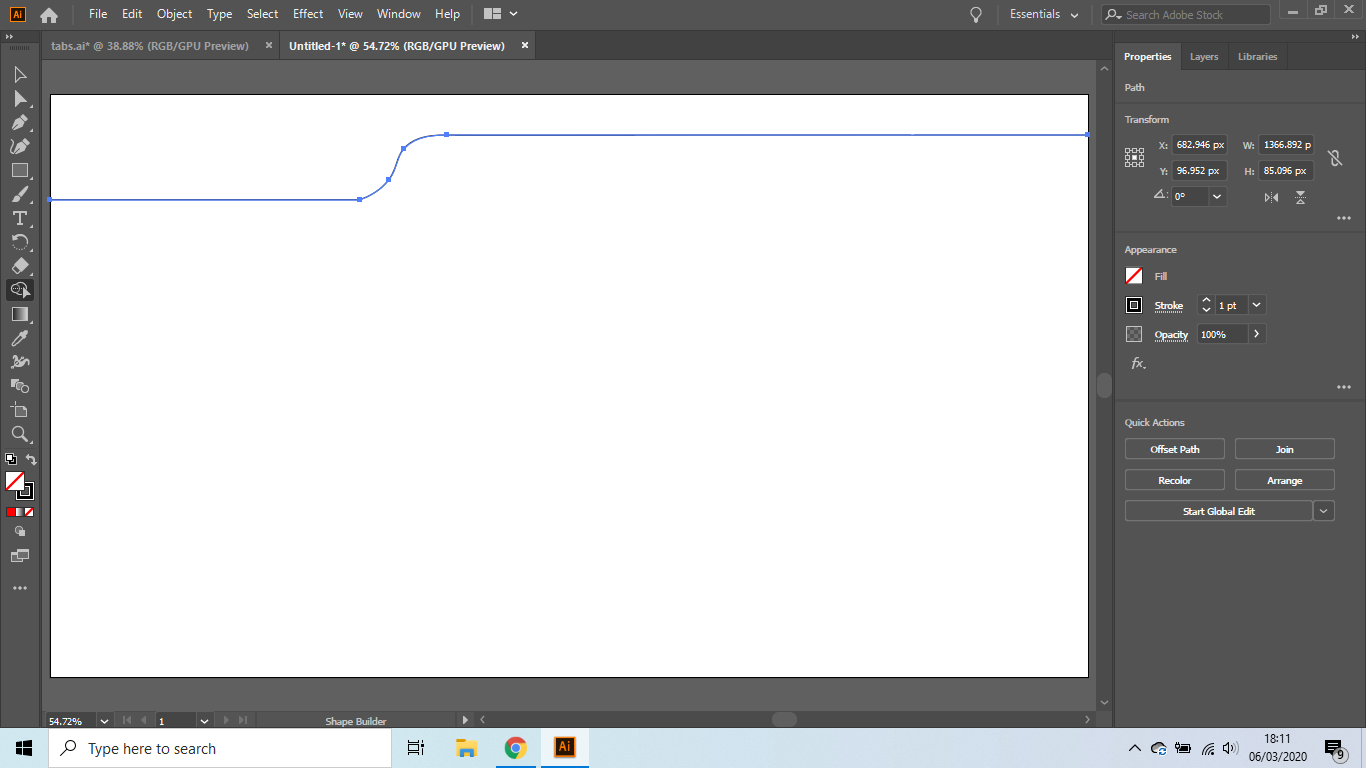Select the Pen tool
The width and height of the screenshot is (1366, 768).
[20, 121]
